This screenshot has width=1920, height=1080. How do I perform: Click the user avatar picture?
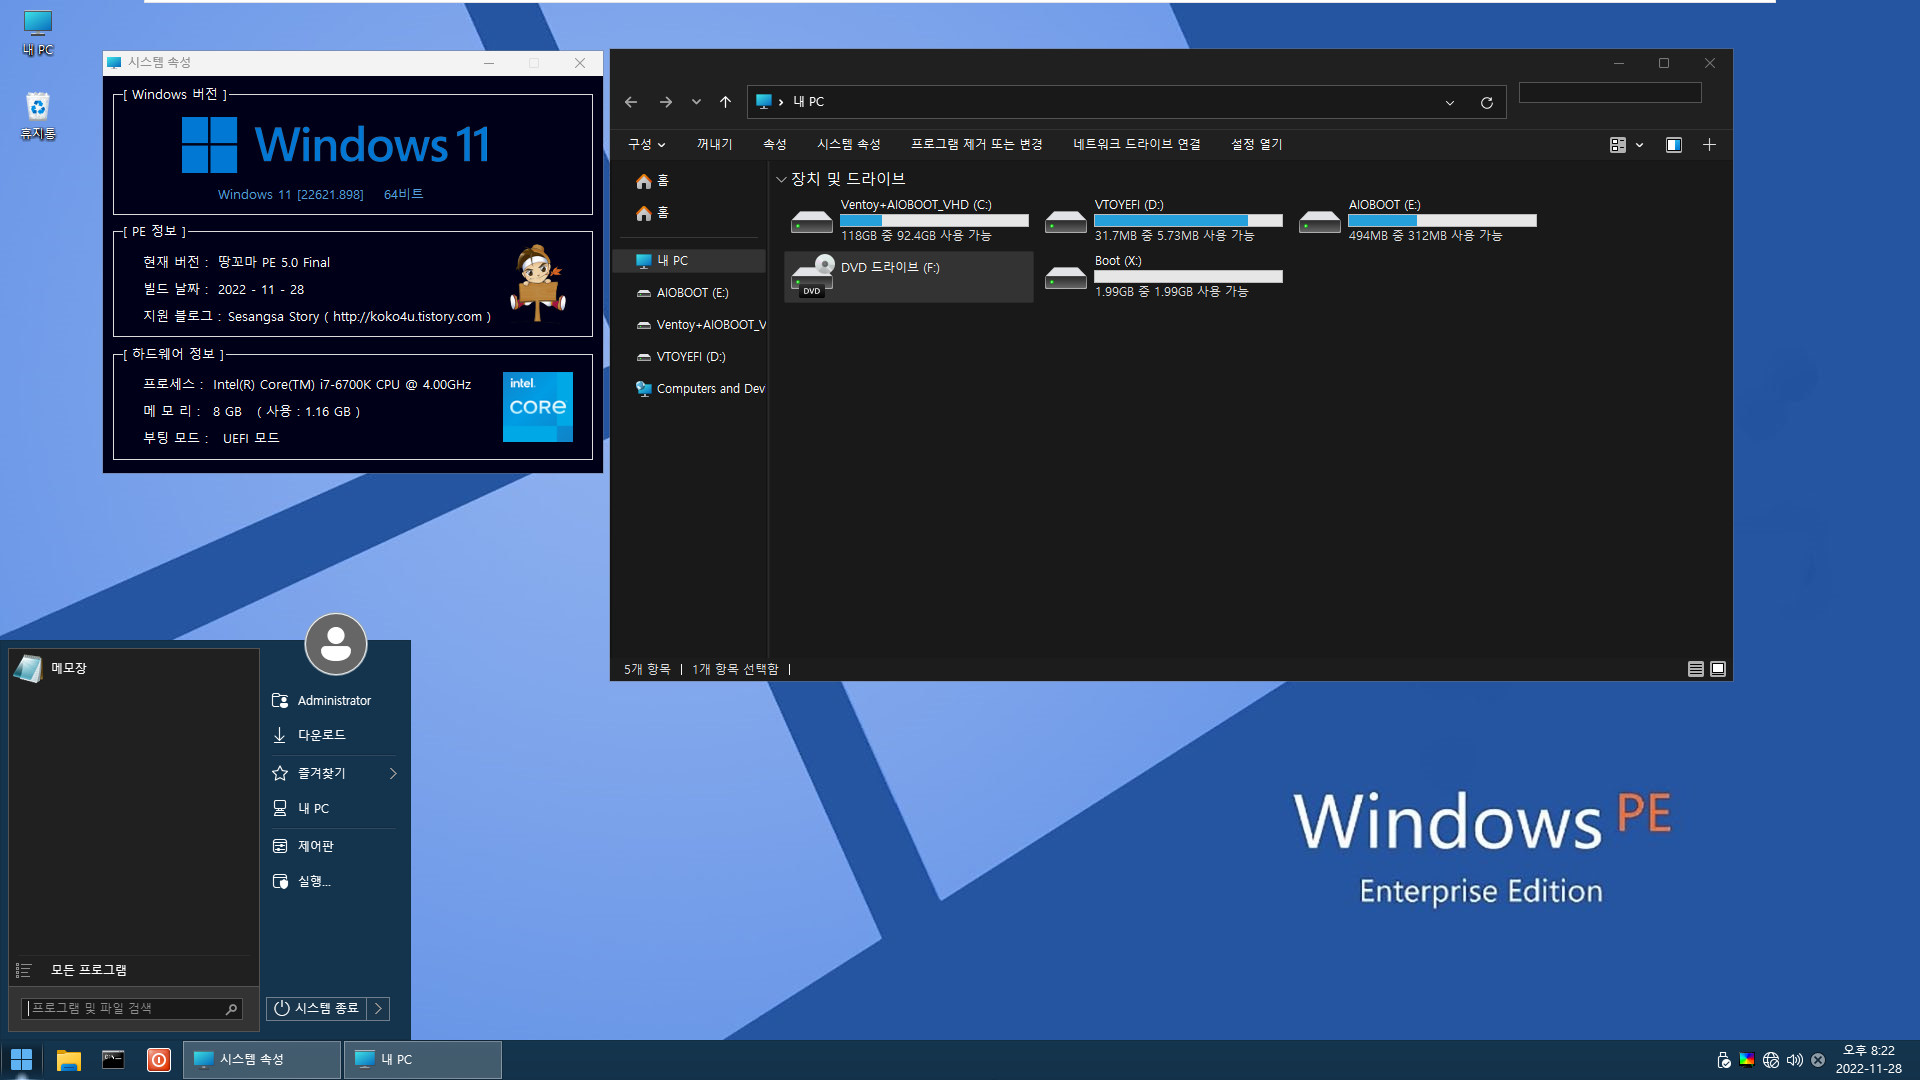(336, 644)
